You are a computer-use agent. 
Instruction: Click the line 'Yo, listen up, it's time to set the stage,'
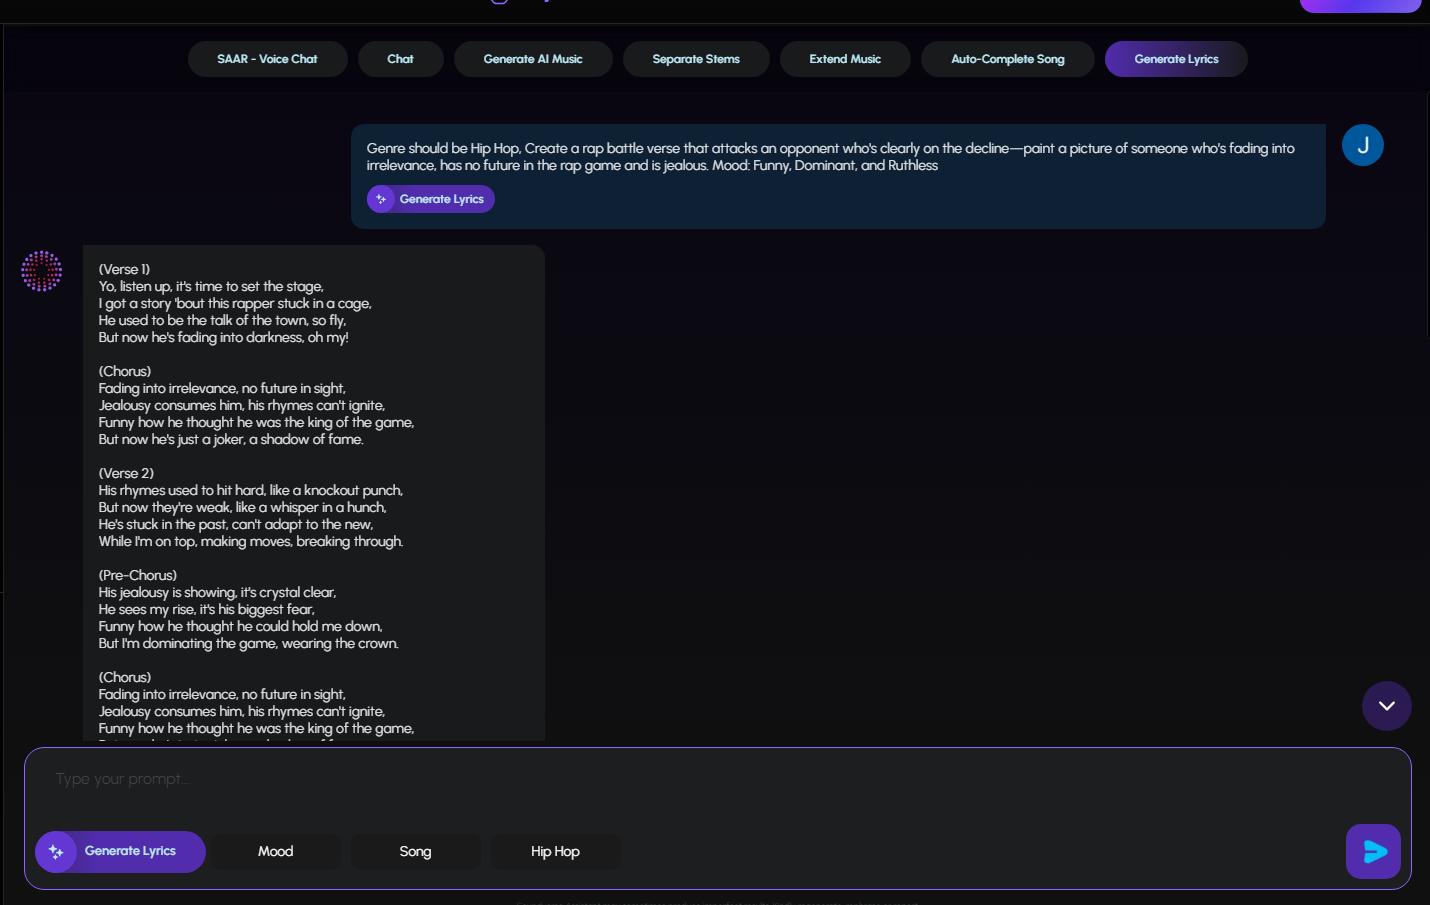click(x=211, y=286)
